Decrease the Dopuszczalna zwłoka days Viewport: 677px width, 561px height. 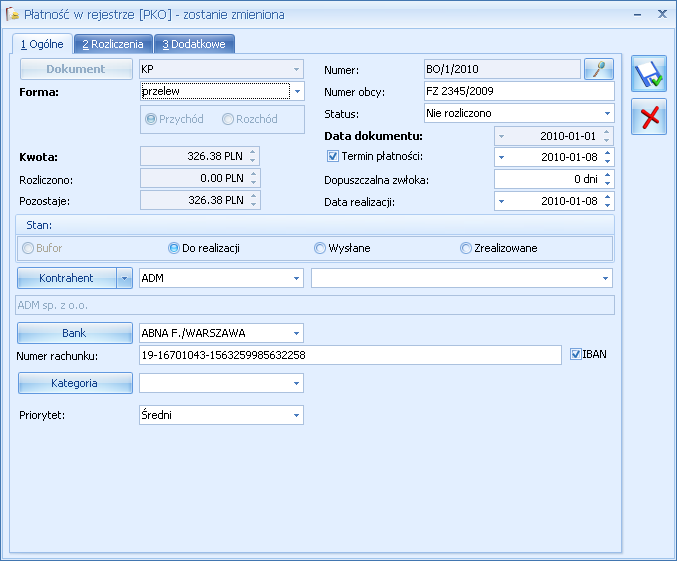[607, 184]
